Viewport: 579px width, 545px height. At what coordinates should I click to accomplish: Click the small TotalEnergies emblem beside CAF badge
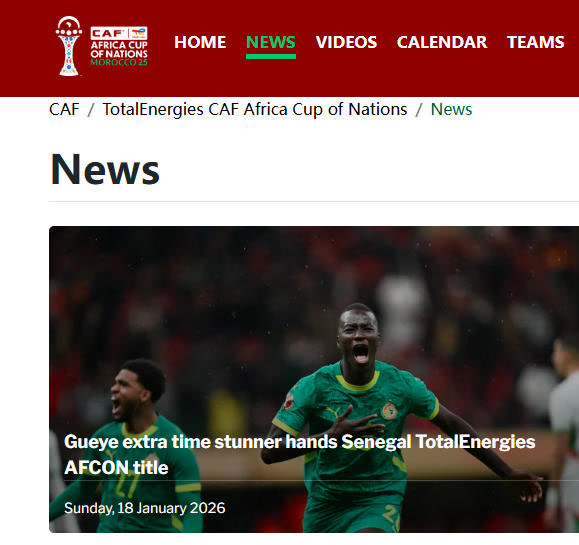(x=138, y=33)
